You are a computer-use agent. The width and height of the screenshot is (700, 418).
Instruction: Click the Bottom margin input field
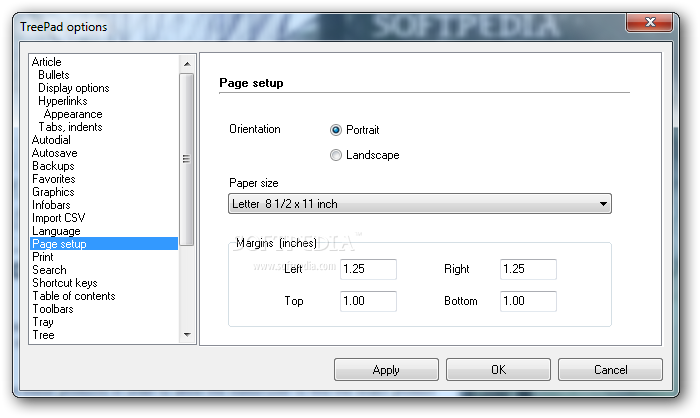[x=528, y=301]
